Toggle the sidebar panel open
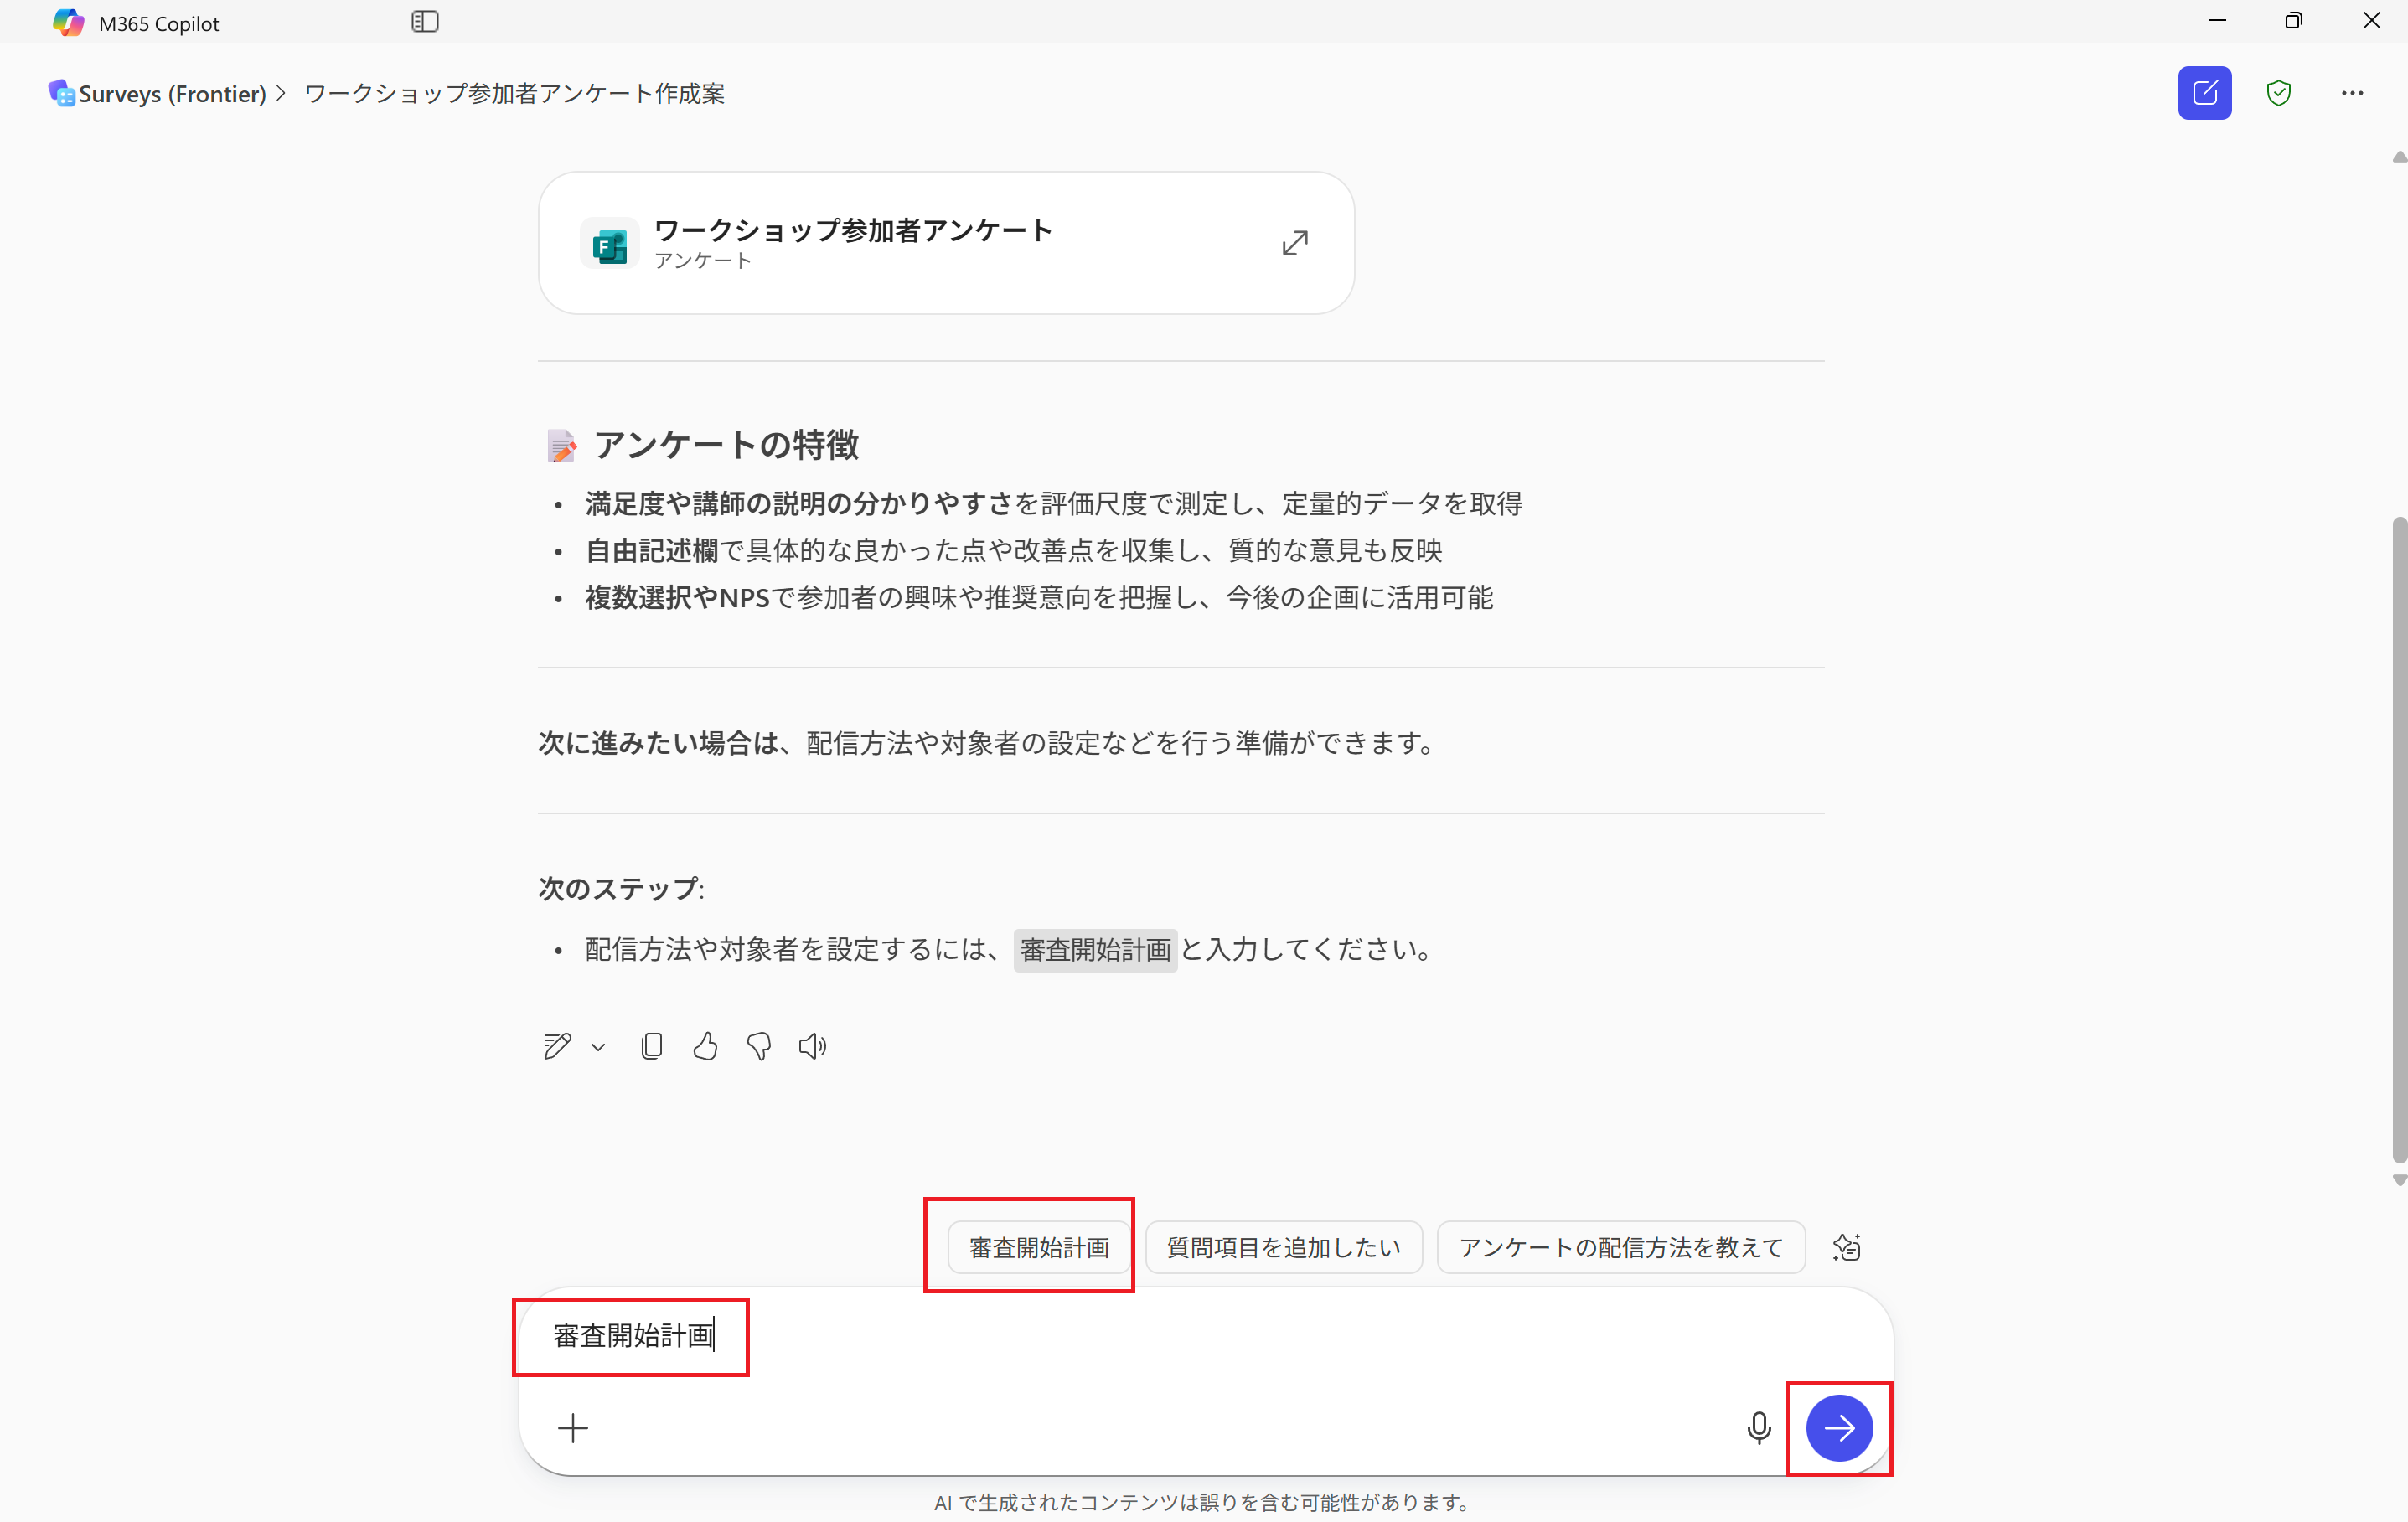The width and height of the screenshot is (2408, 1522). point(425,21)
